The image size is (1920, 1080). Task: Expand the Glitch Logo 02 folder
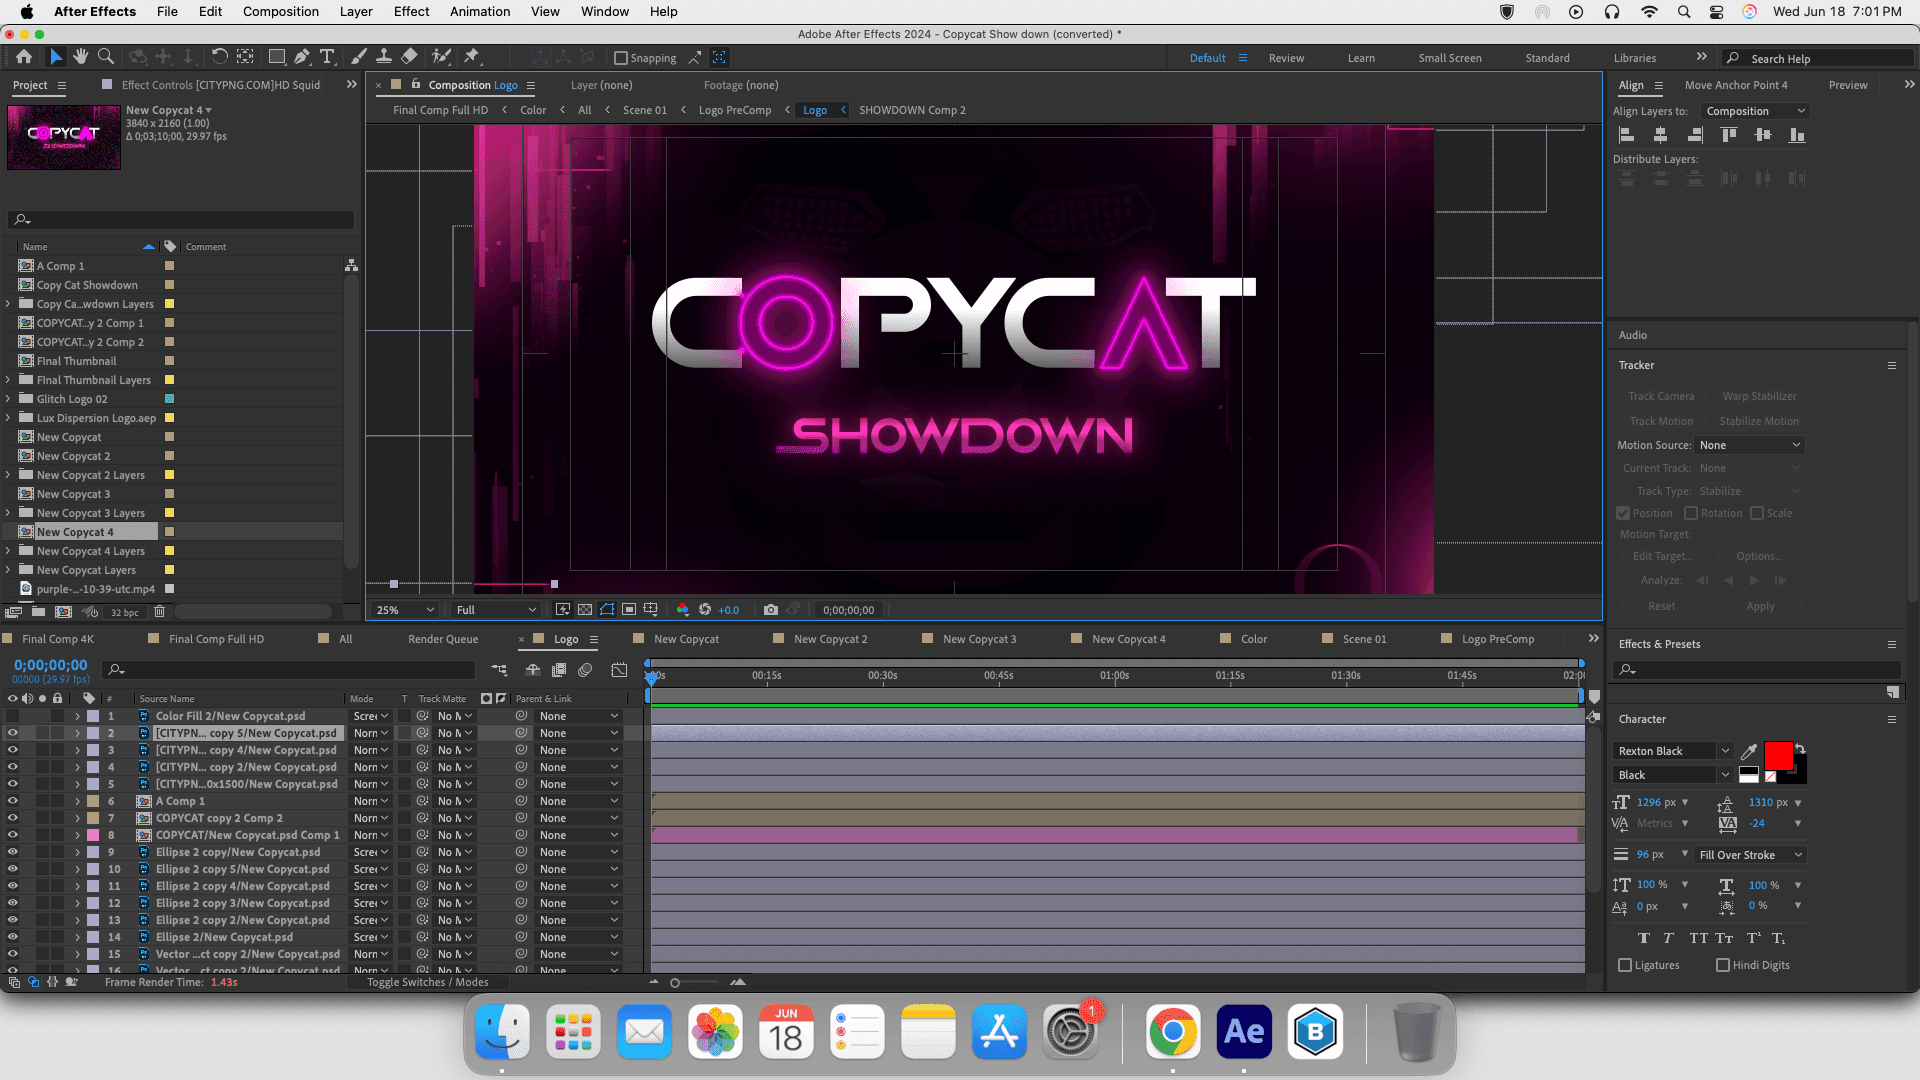click(x=8, y=399)
